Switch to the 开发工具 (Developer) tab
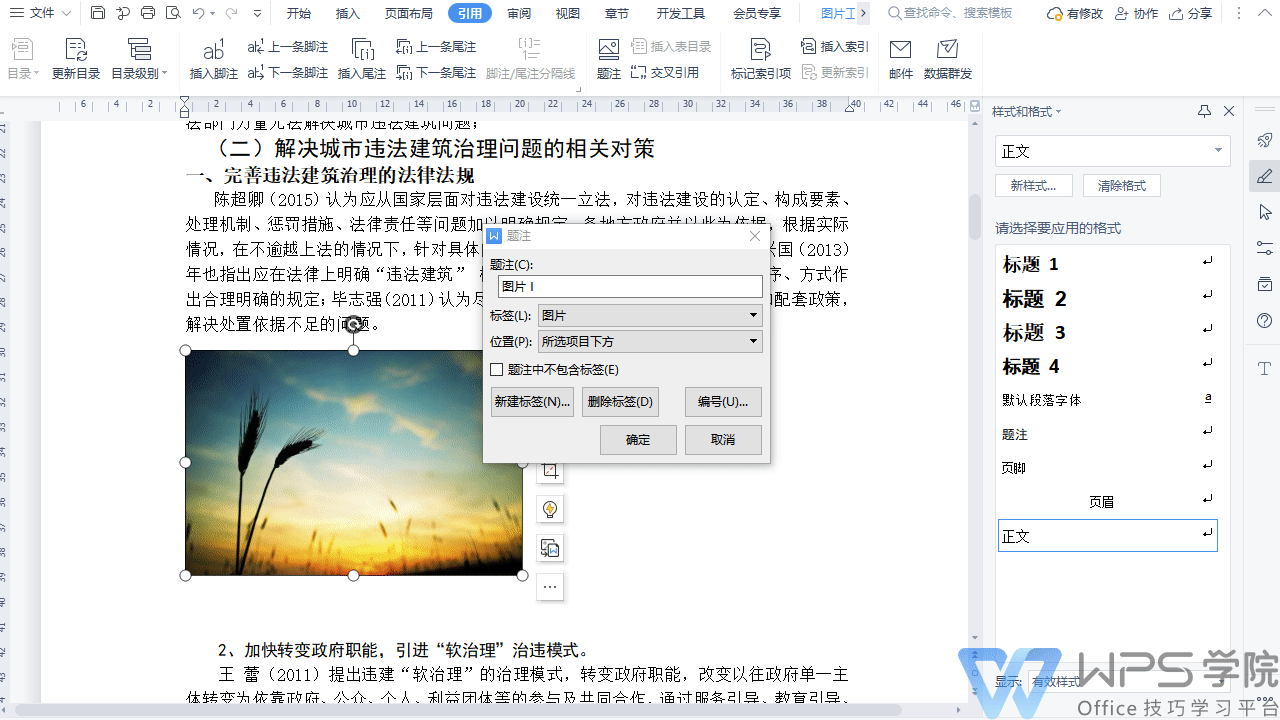 coord(681,13)
